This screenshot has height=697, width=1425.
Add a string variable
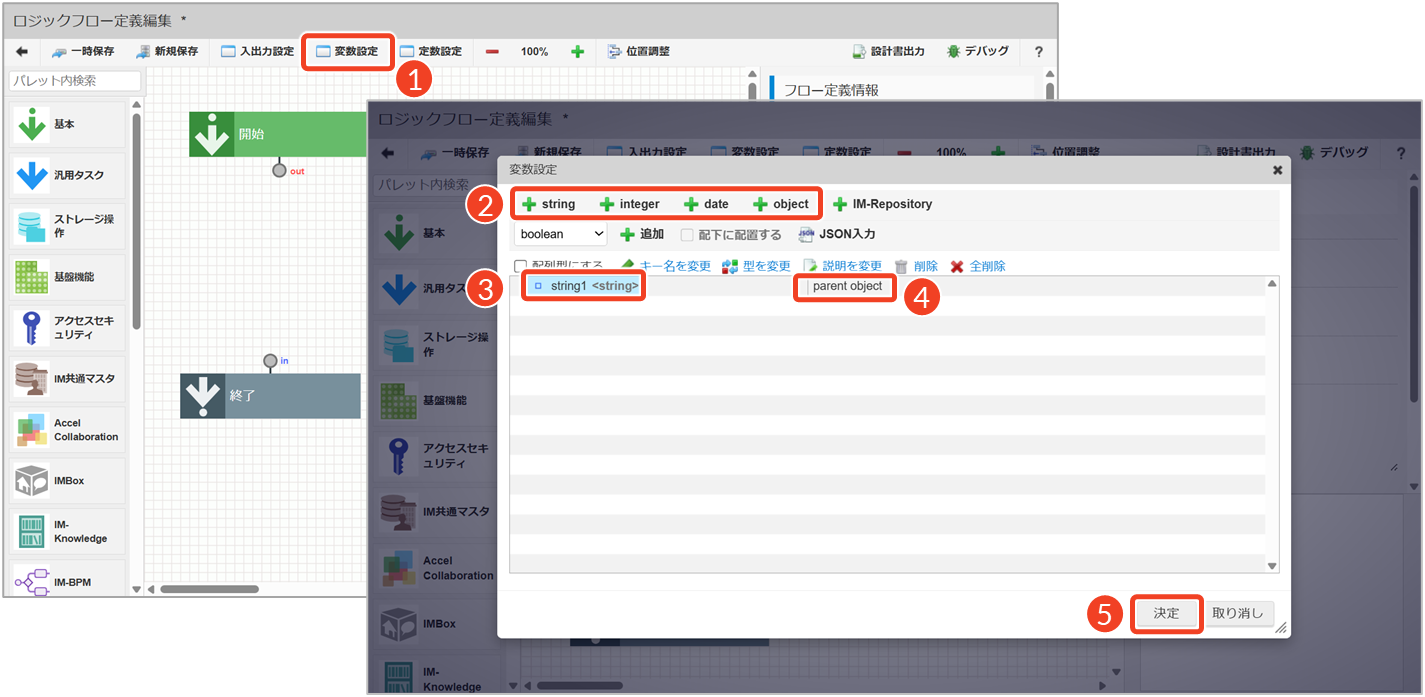point(548,204)
